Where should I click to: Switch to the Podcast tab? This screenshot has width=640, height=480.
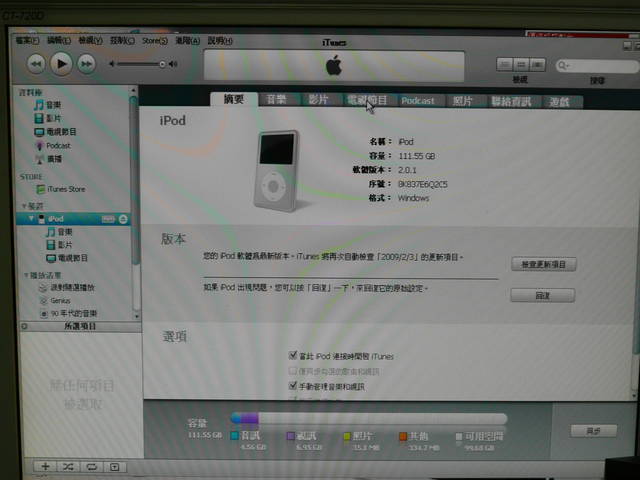[x=418, y=101]
